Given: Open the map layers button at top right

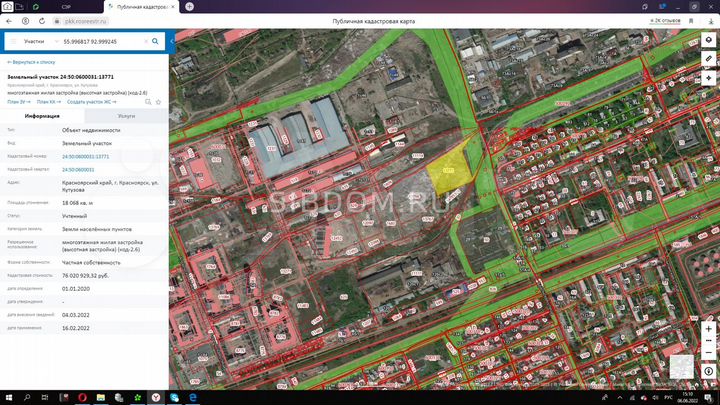Looking at the screenshot, I should [709, 40].
